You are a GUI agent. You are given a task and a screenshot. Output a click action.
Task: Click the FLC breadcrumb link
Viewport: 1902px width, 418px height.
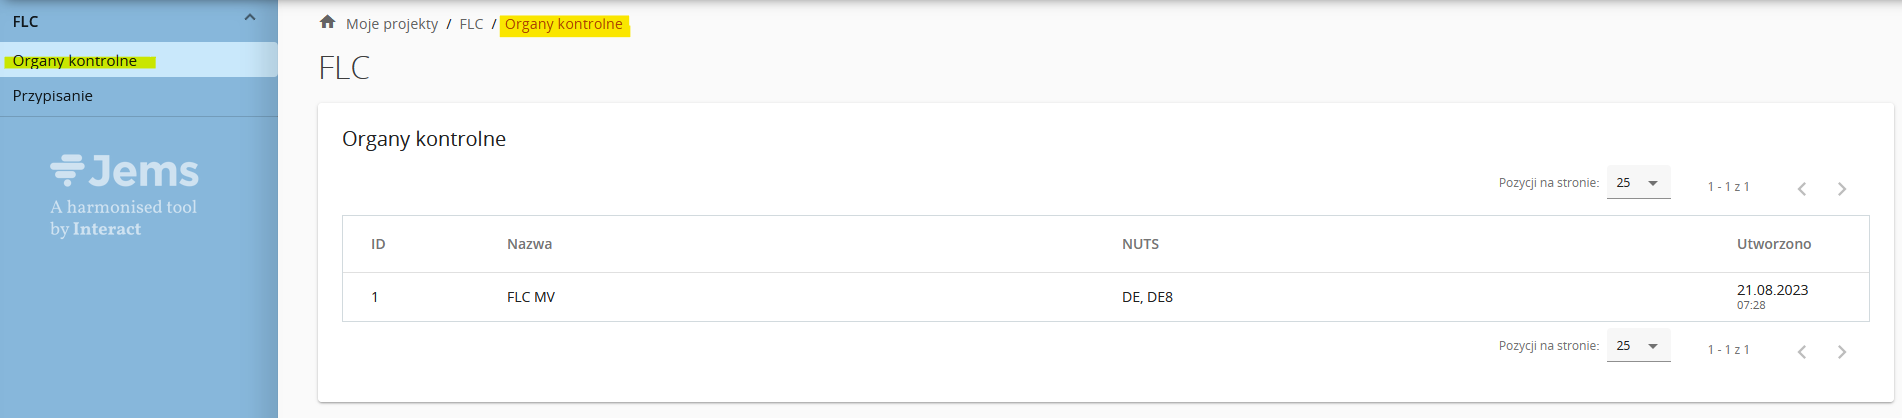pos(471,24)
